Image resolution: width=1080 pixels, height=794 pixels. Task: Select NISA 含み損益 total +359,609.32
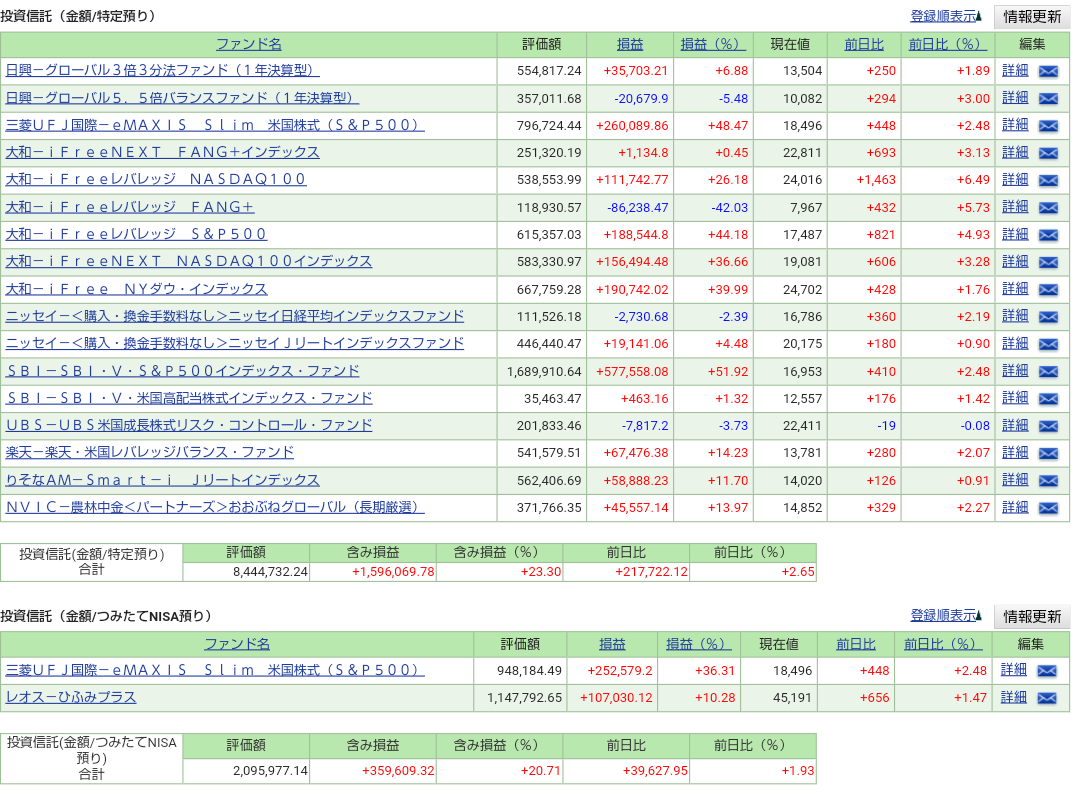click(x=398, y=771)
